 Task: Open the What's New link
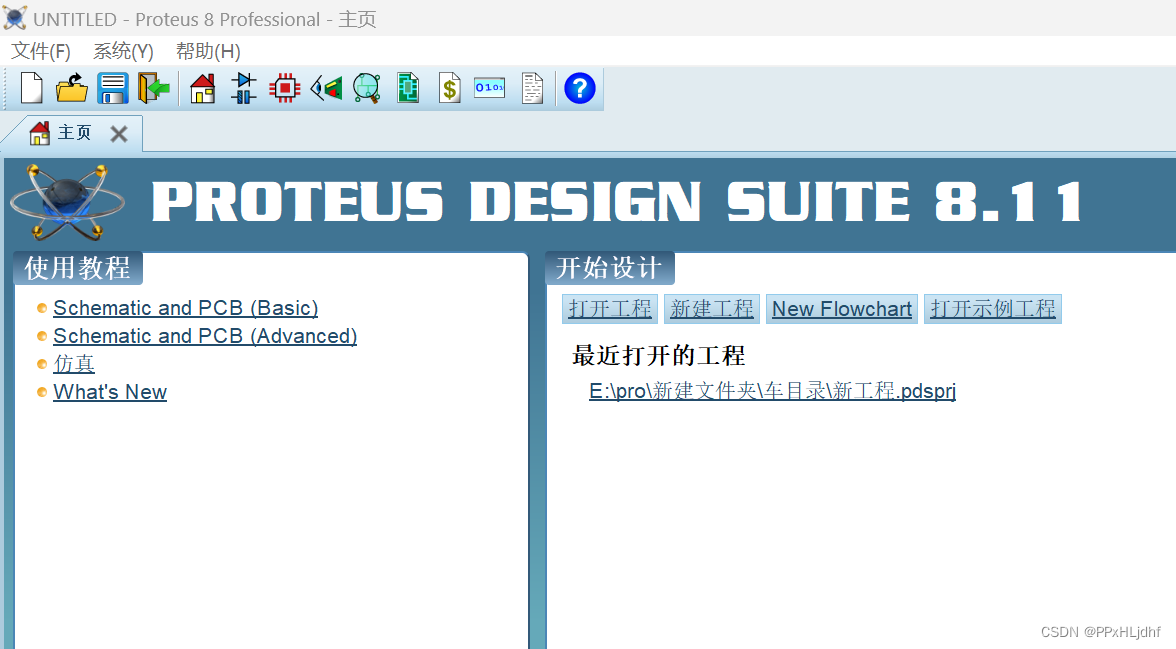pyautogui.click(x=110, y=392)
